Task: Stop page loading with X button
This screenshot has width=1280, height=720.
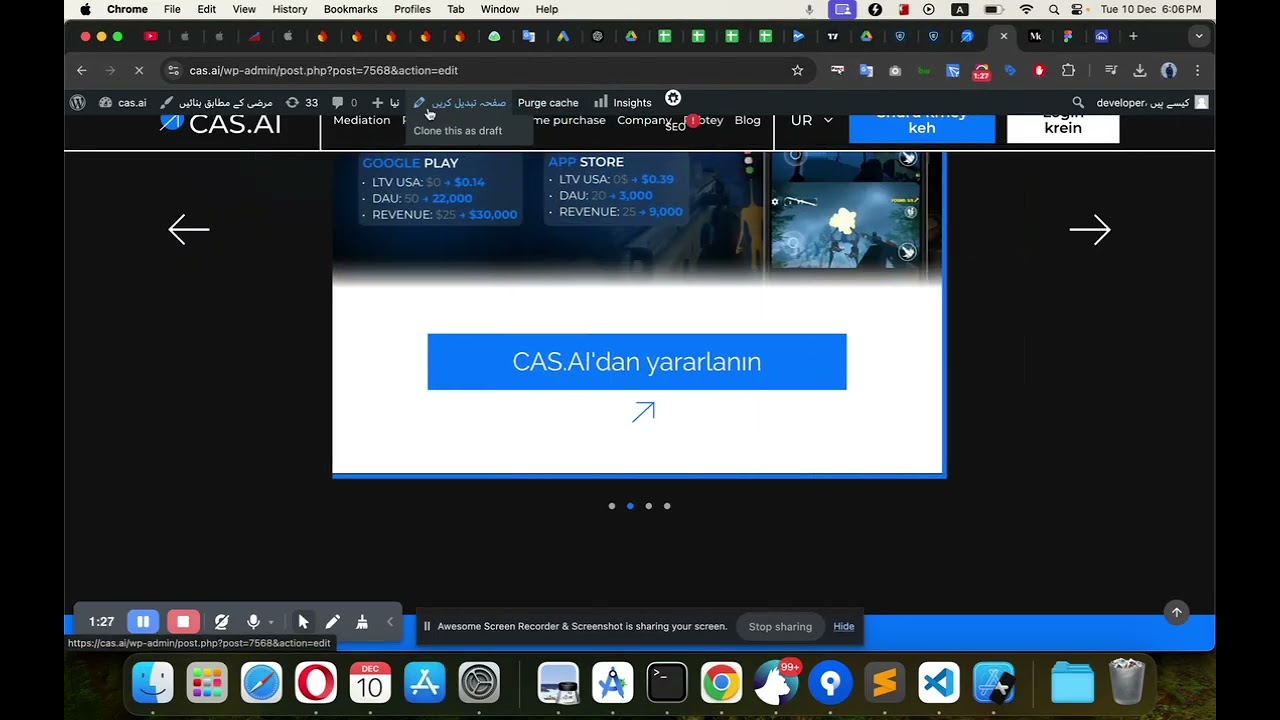Action: click(x=139, y=70)
